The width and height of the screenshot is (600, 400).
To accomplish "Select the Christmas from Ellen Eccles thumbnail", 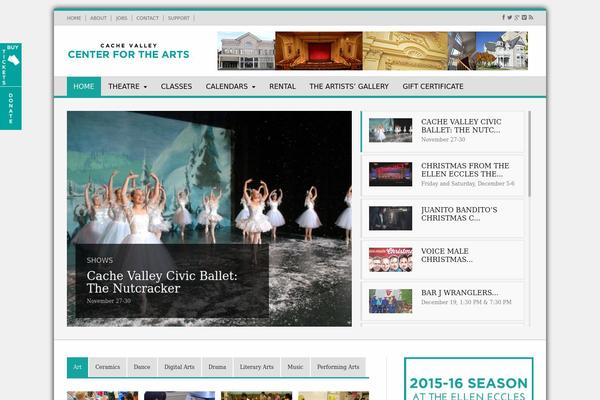I will click(390, 174).
